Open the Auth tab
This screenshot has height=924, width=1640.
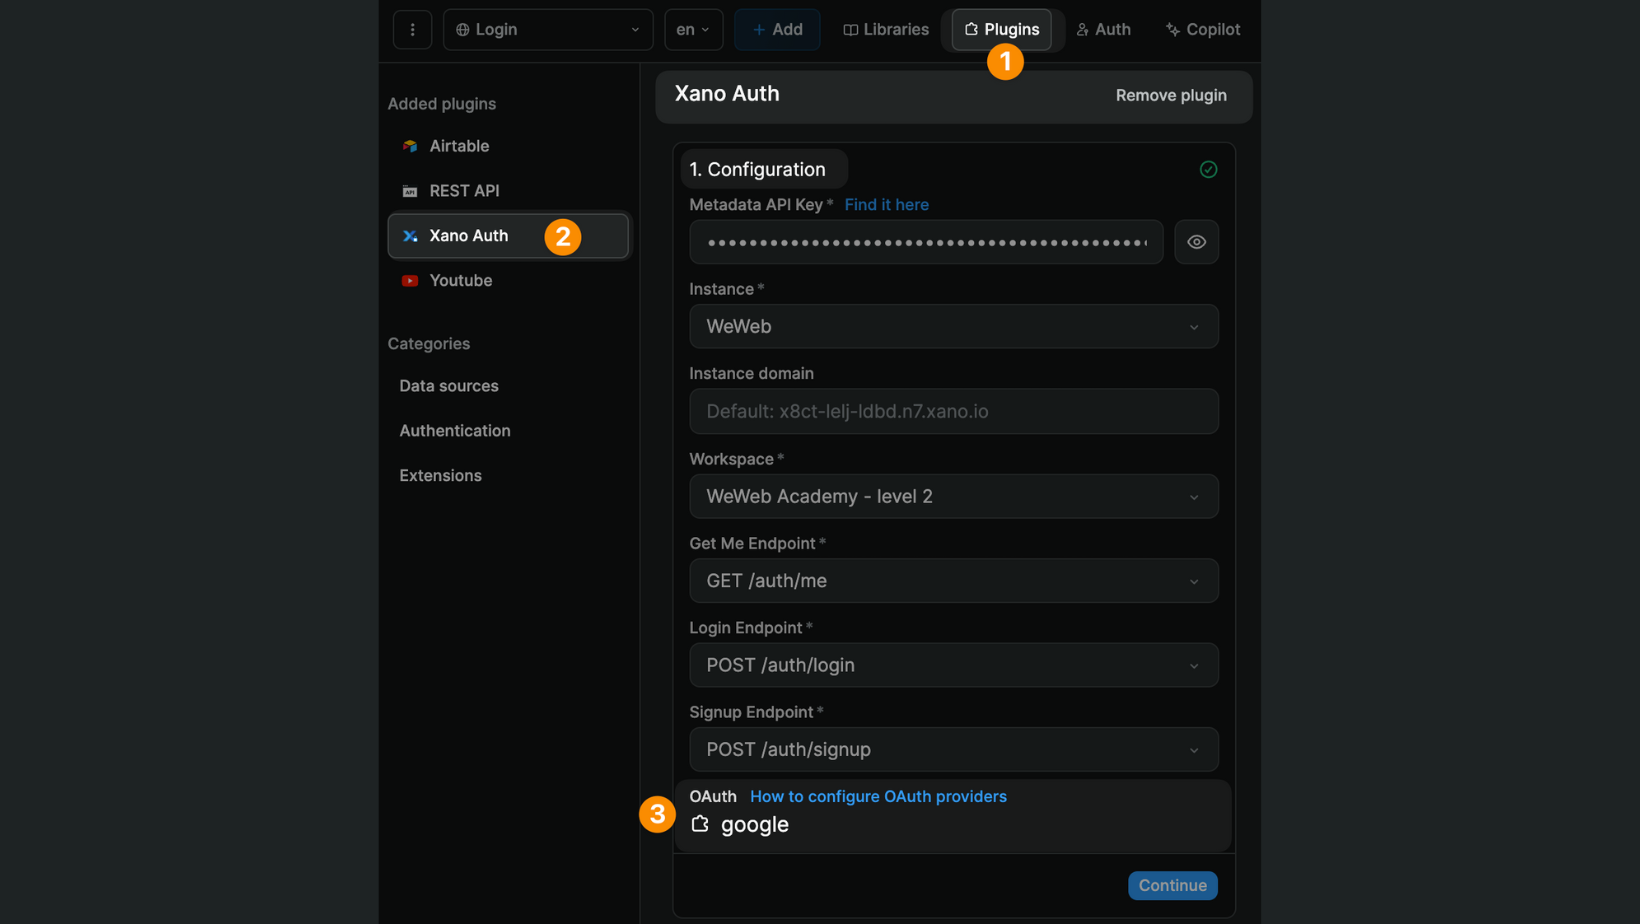[x=1104, y=29]
